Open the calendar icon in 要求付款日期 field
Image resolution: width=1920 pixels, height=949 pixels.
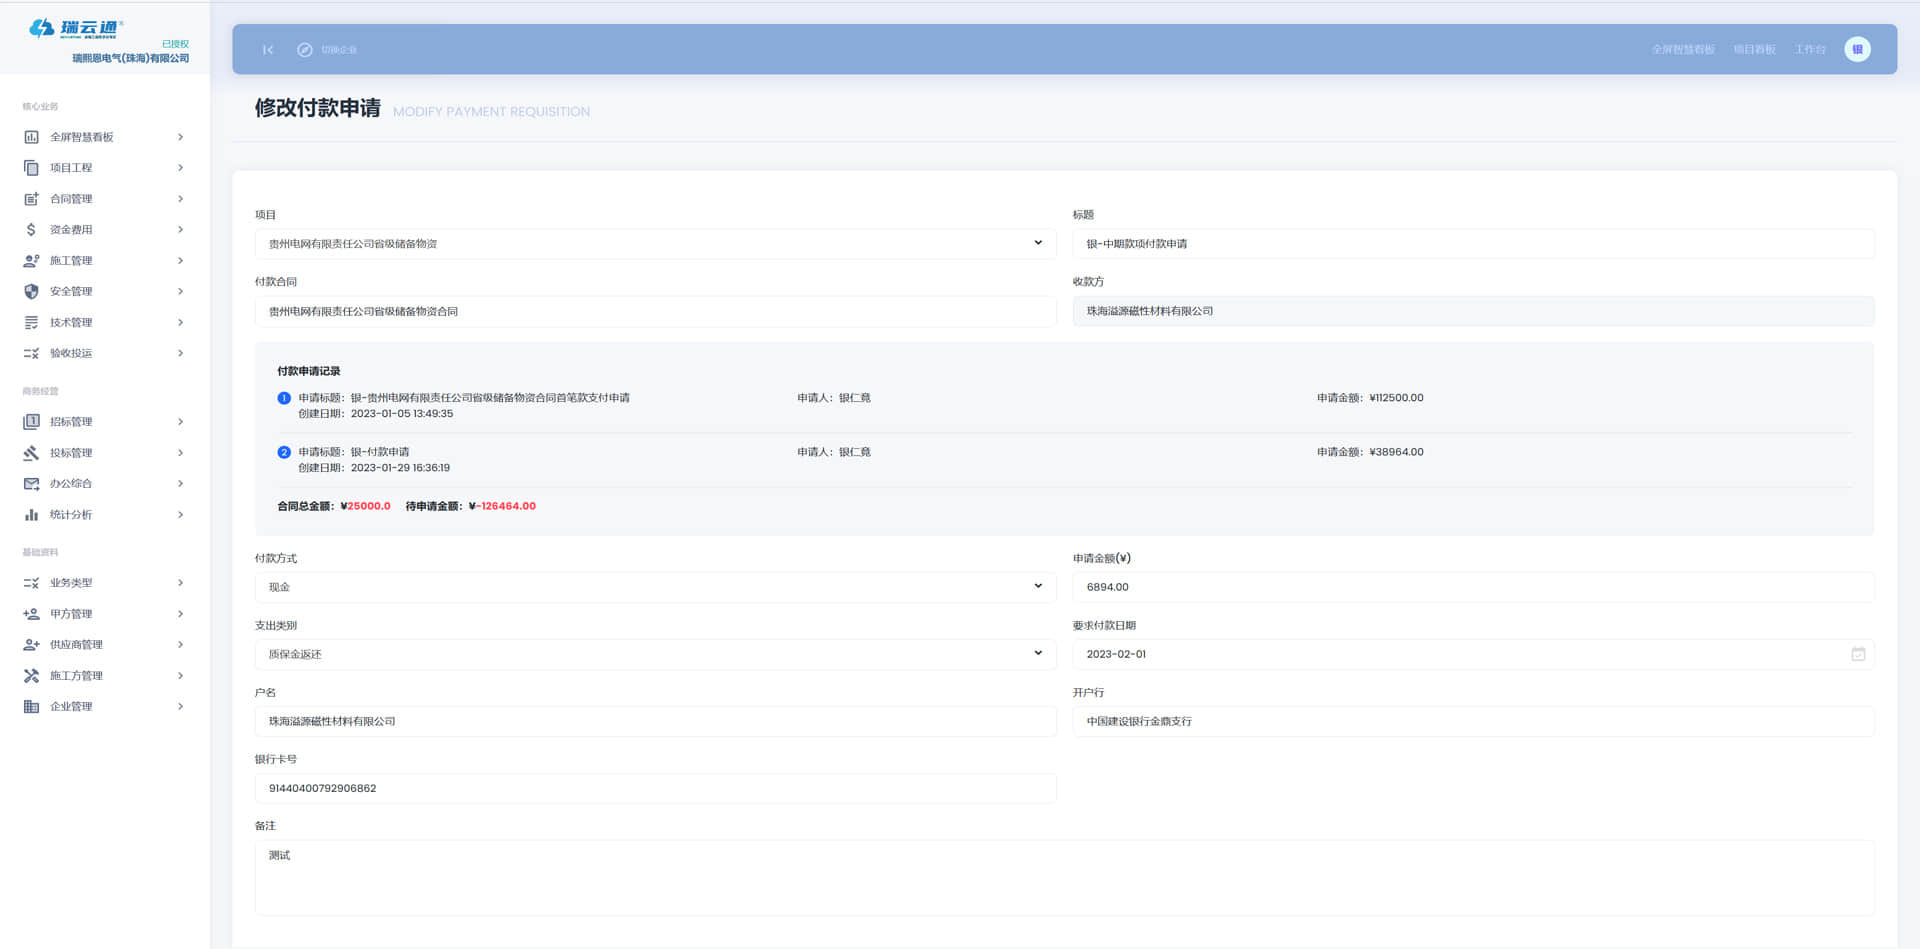(x=1858, y=654)
